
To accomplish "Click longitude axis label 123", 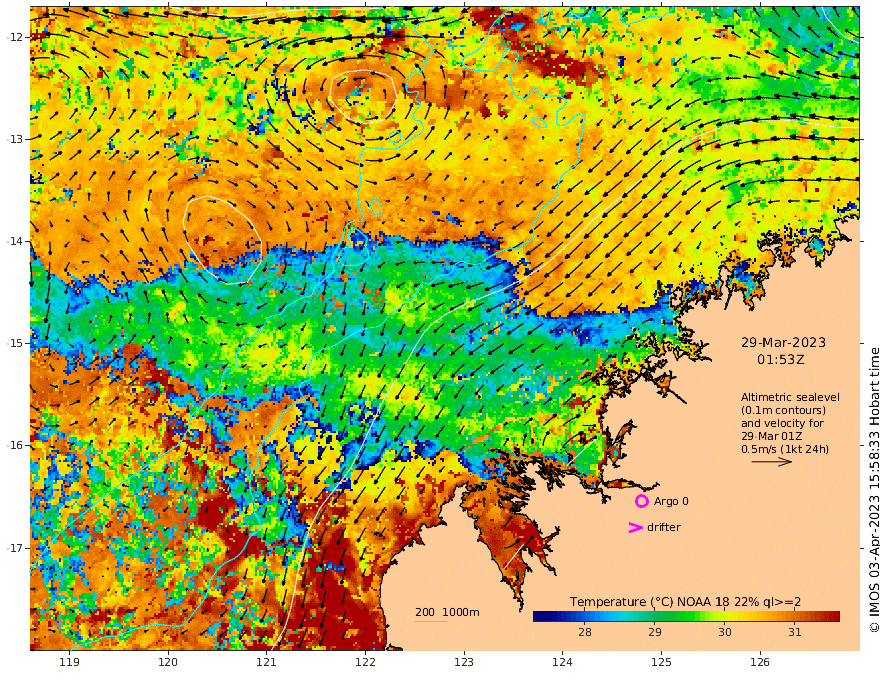I will pyautogui.click(x=464, y=662).
